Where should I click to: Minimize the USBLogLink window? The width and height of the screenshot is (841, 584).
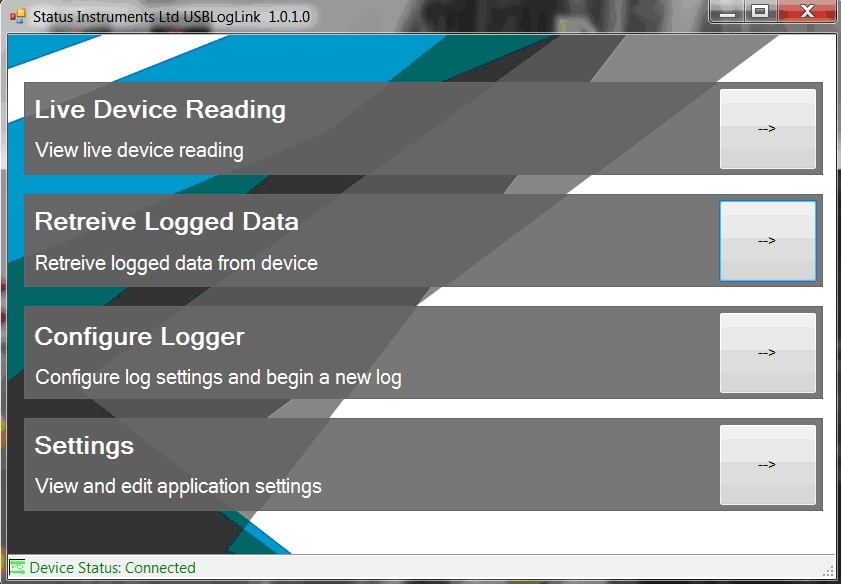[x=727, y=12]
